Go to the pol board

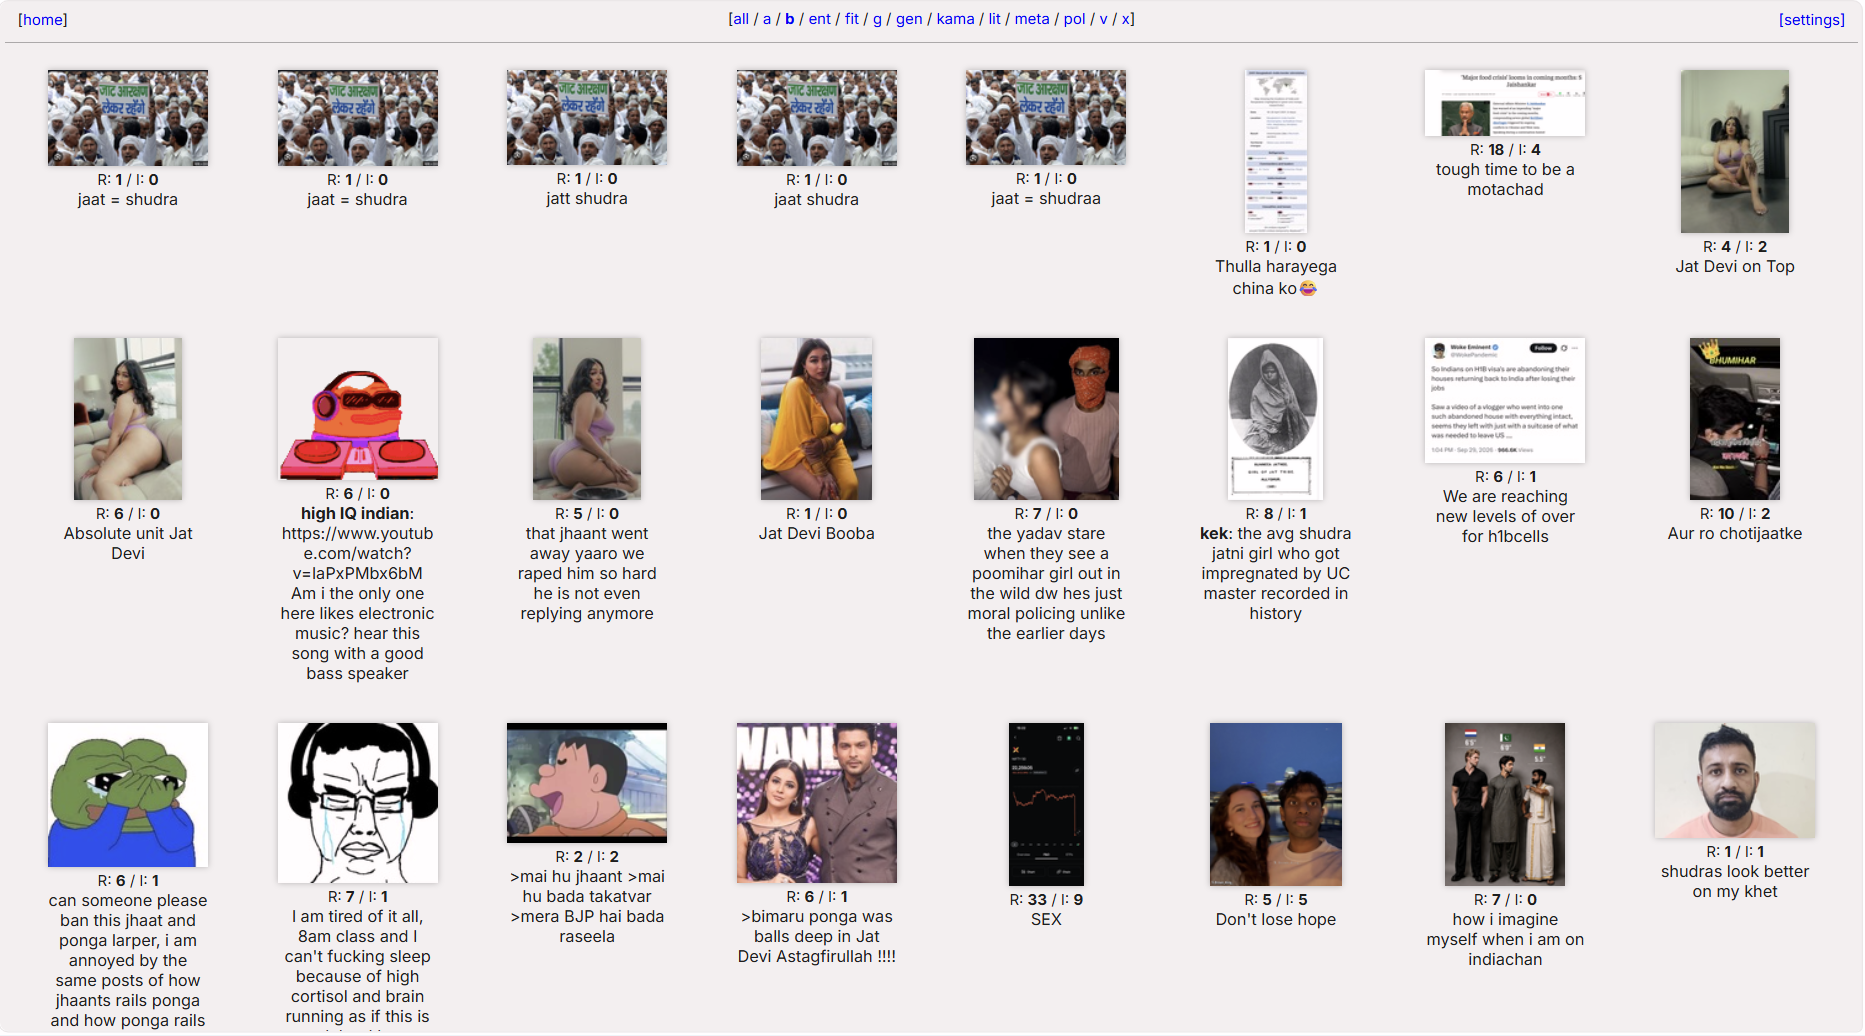tap(1075, 19)
